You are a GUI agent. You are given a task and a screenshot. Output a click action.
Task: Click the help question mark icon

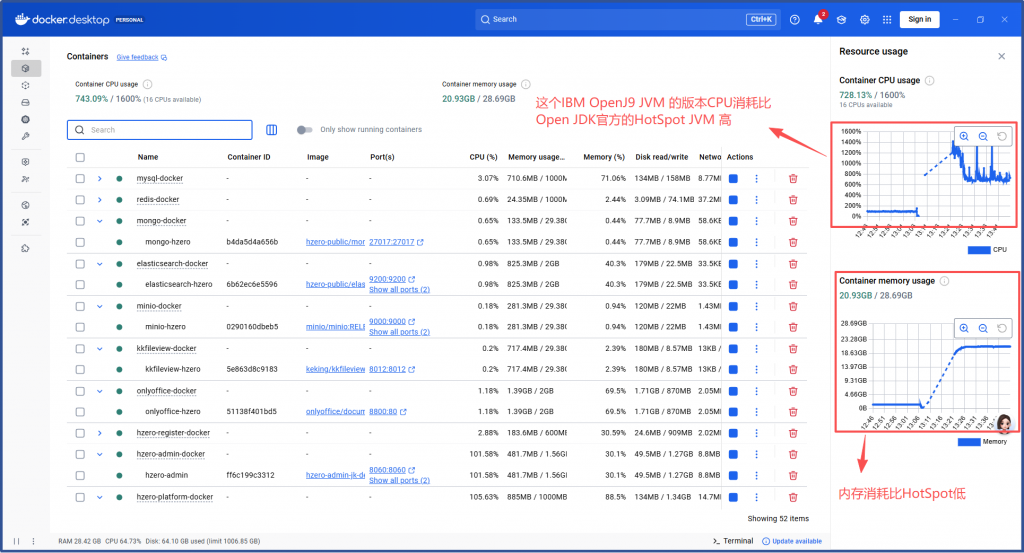coord(794,19)
